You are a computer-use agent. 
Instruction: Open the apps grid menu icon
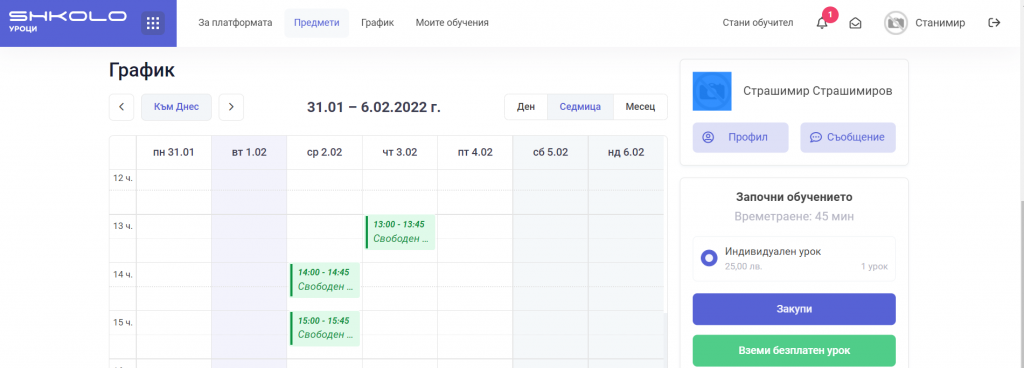[153, 23]
